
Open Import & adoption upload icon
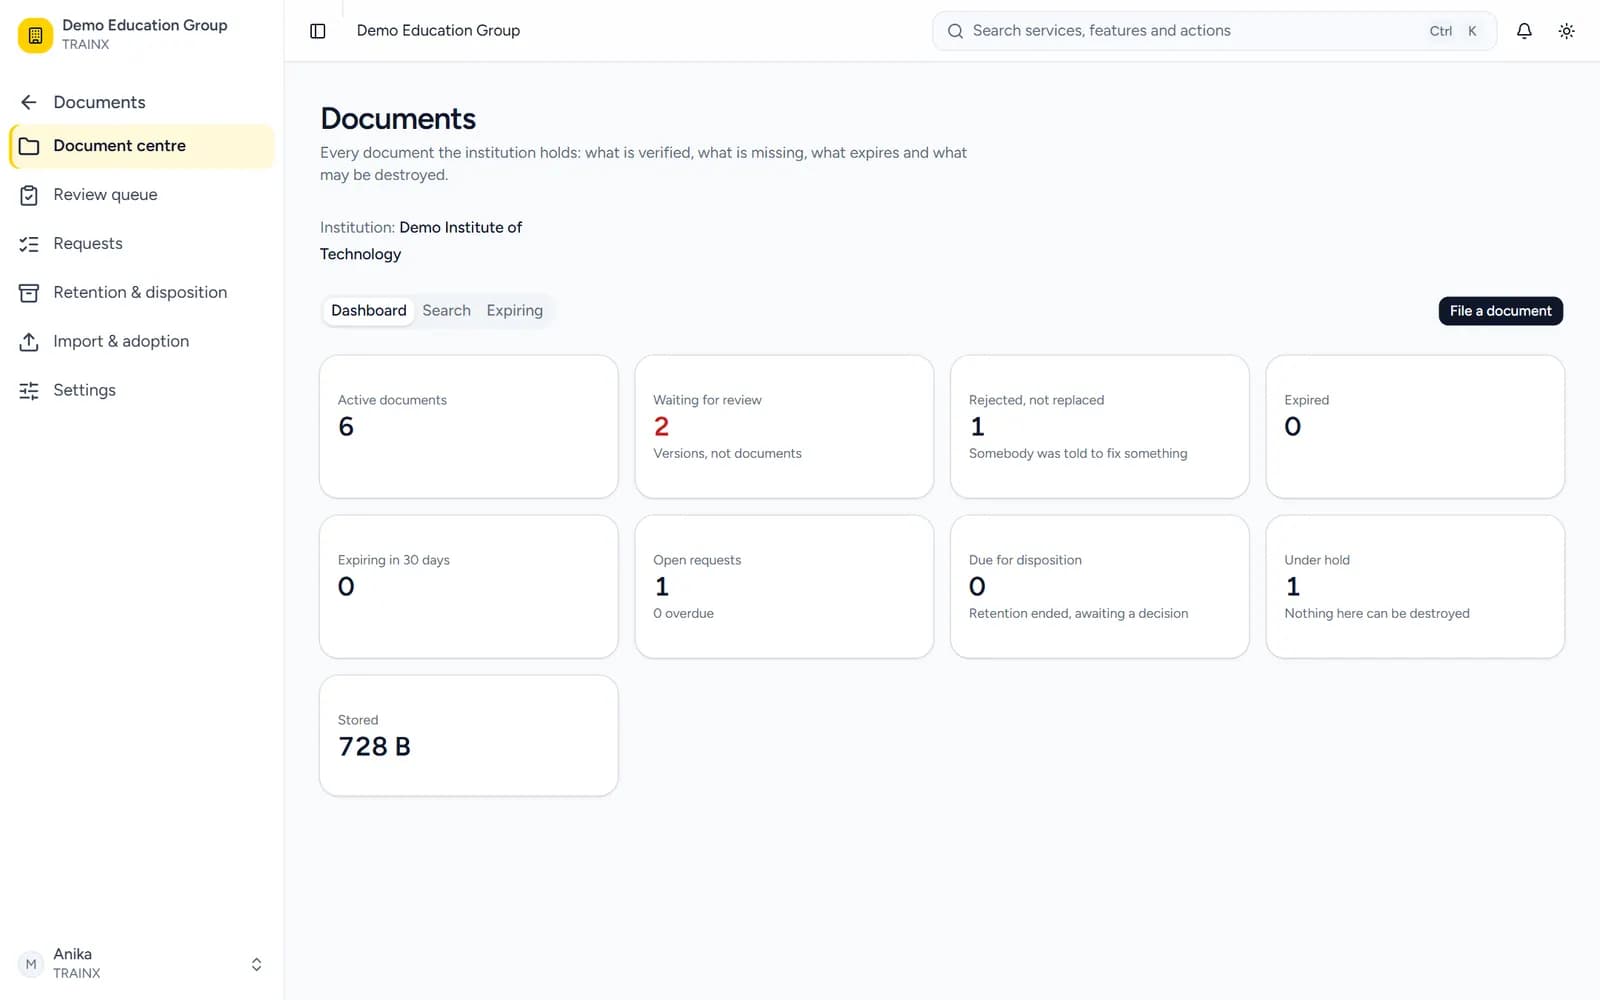(x=29, y=342)
